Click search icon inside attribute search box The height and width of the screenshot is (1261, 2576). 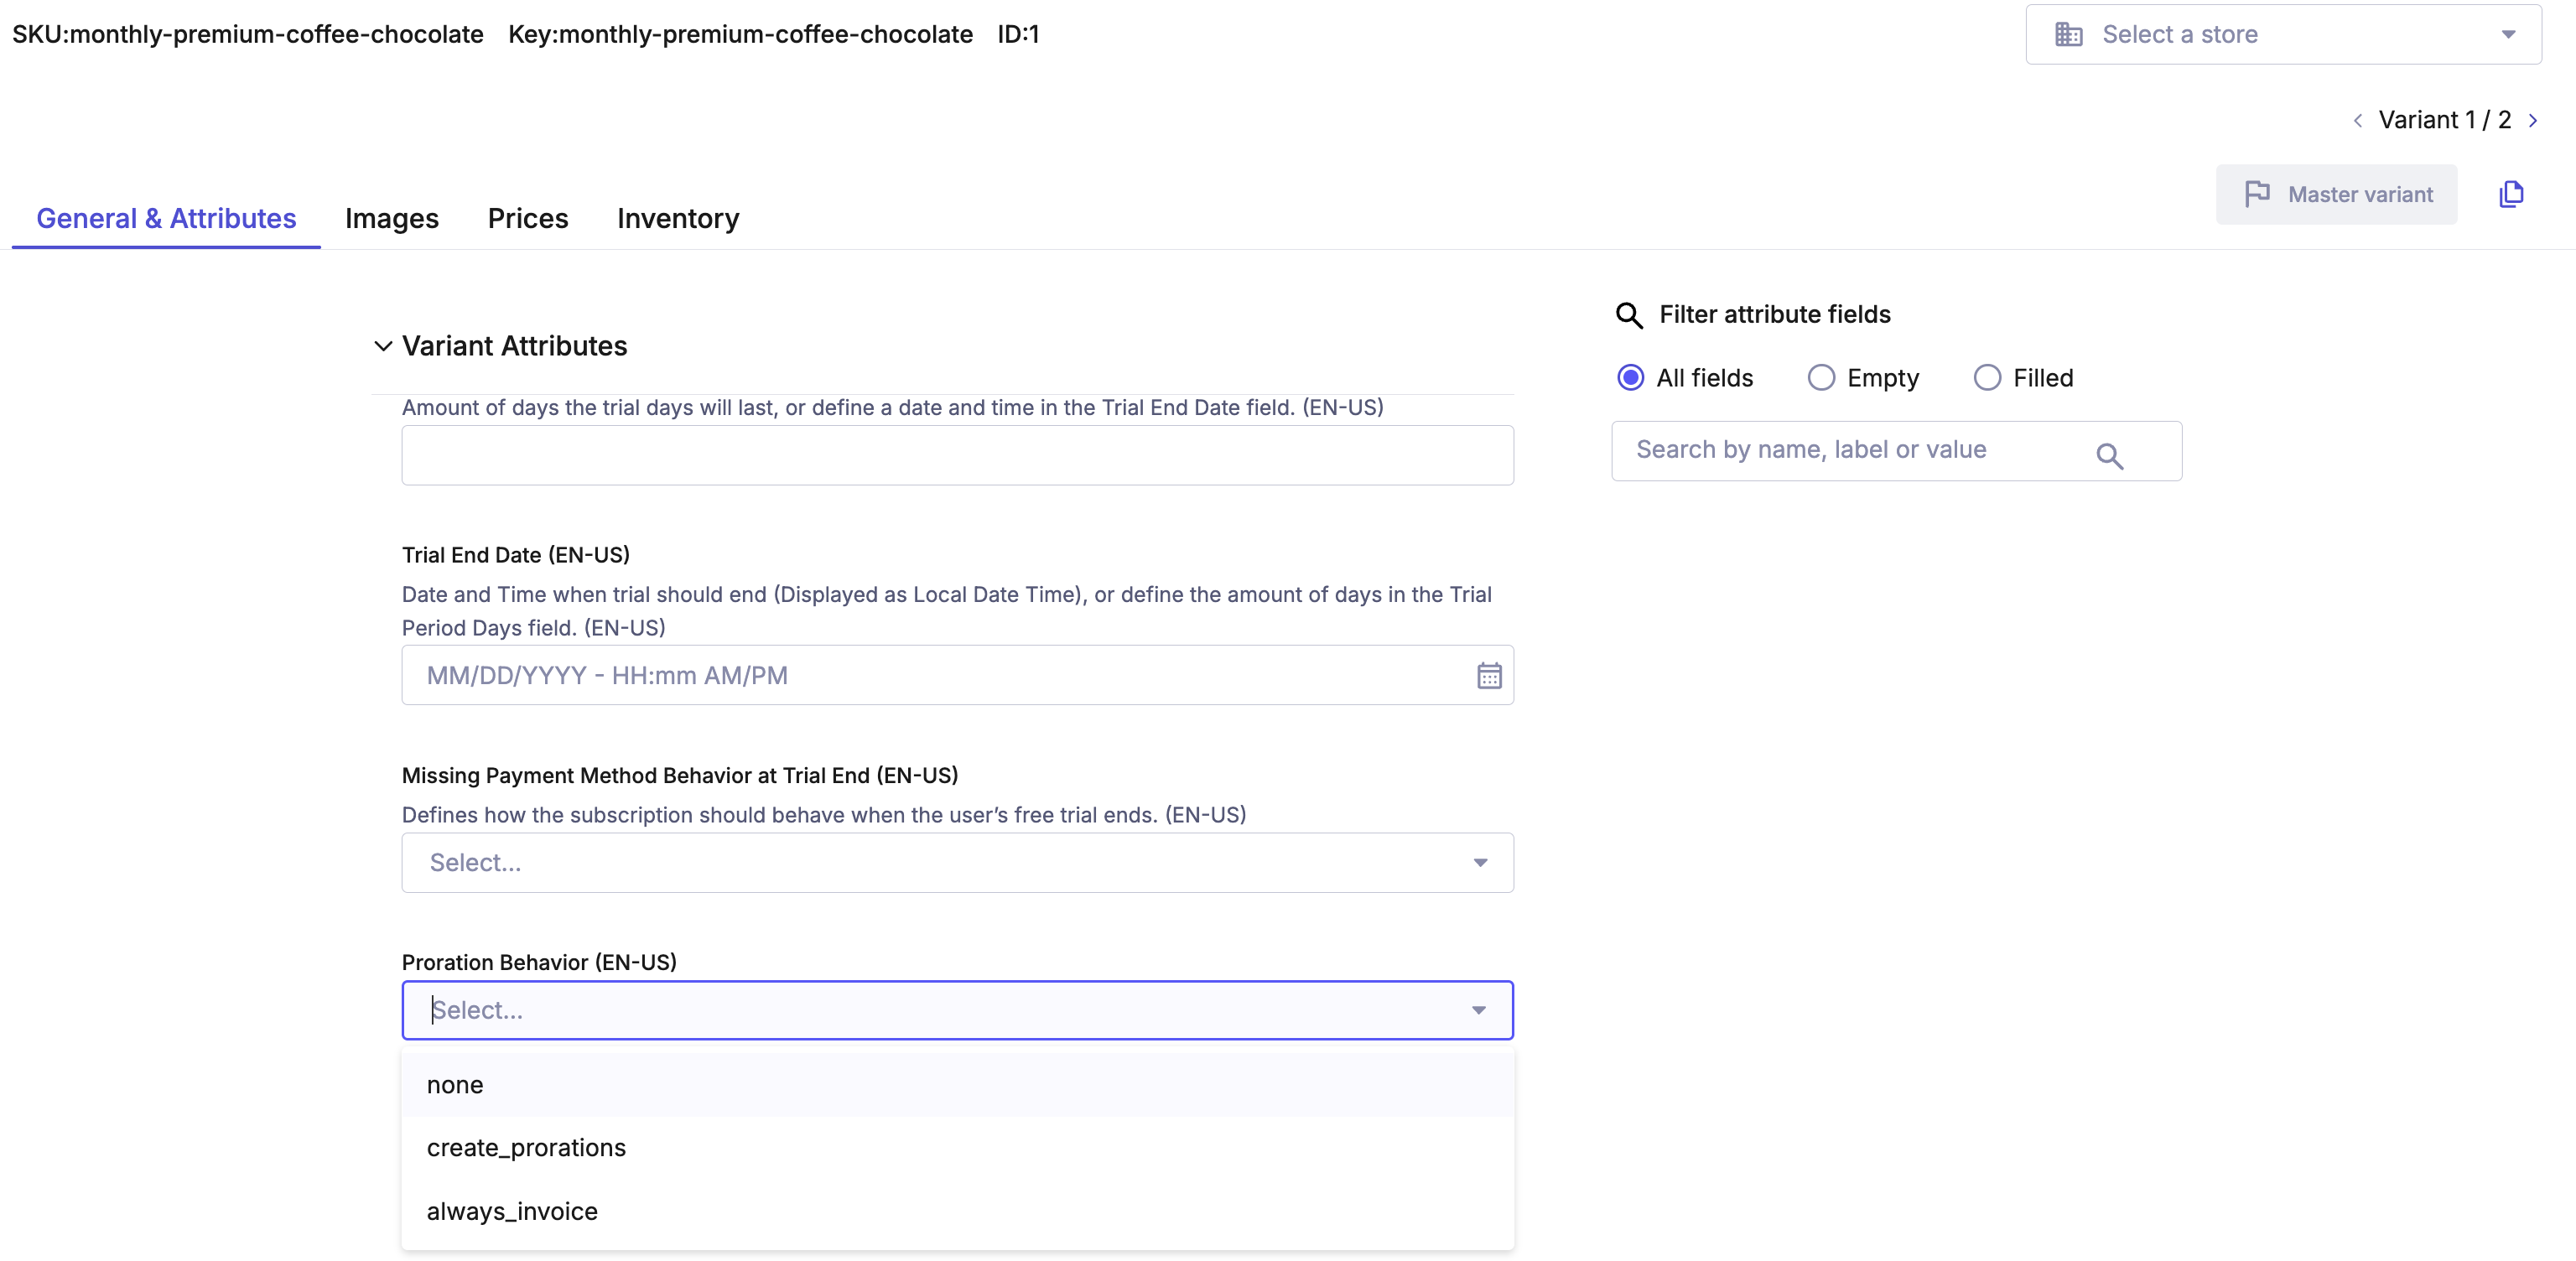pos(2110,456)
